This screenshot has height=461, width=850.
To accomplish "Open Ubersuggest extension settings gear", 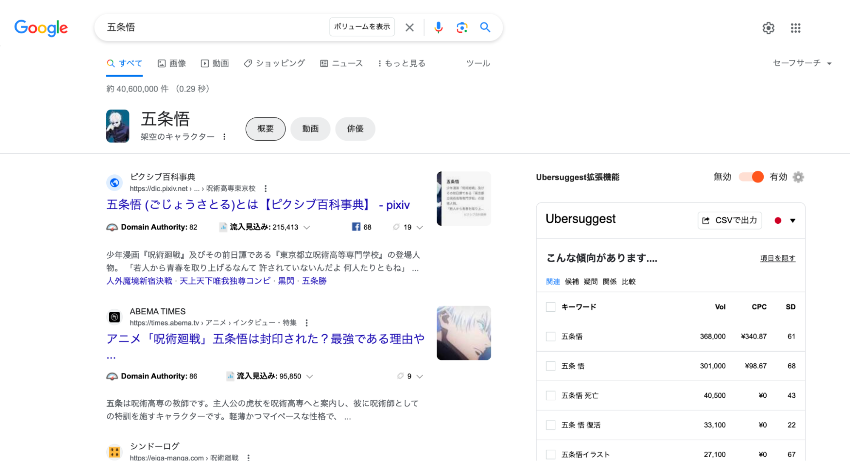I will click(798, 177).
